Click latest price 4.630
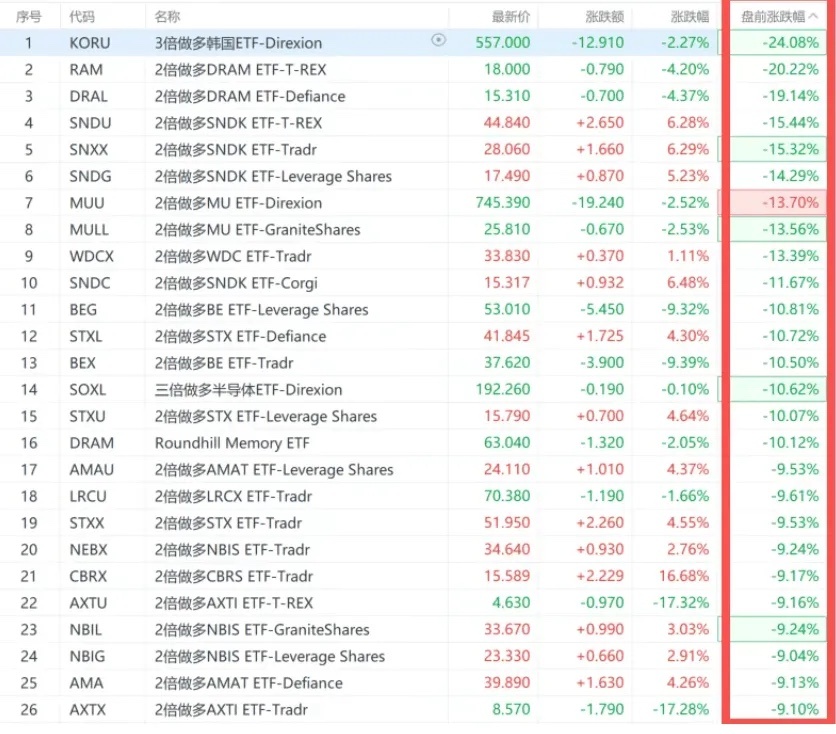The height and width of the screenshot is (734, 836). (511, 602)
